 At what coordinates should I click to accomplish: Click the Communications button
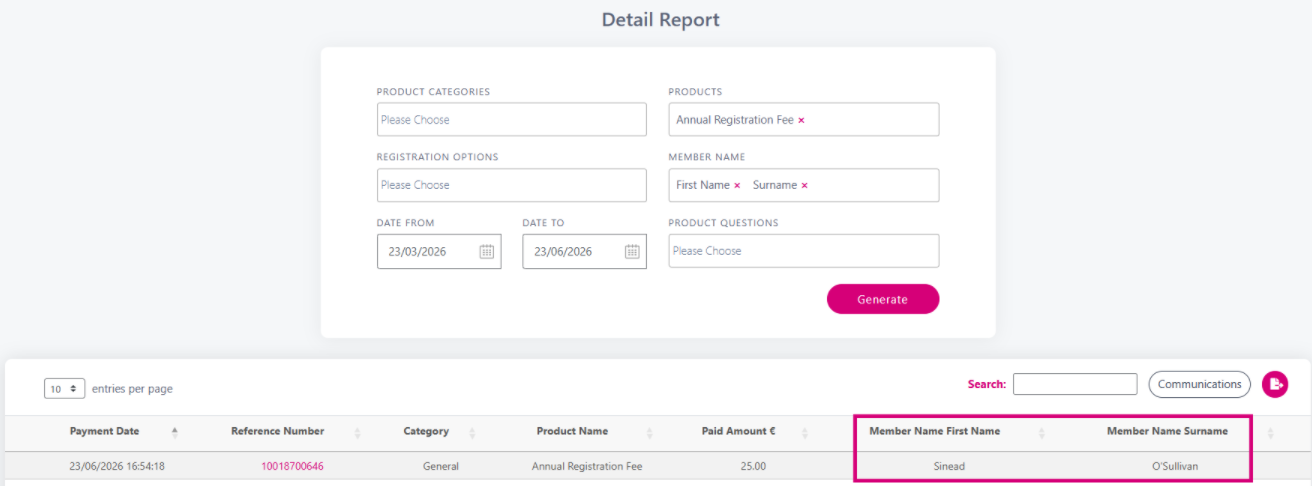(x=1199, y=384)
